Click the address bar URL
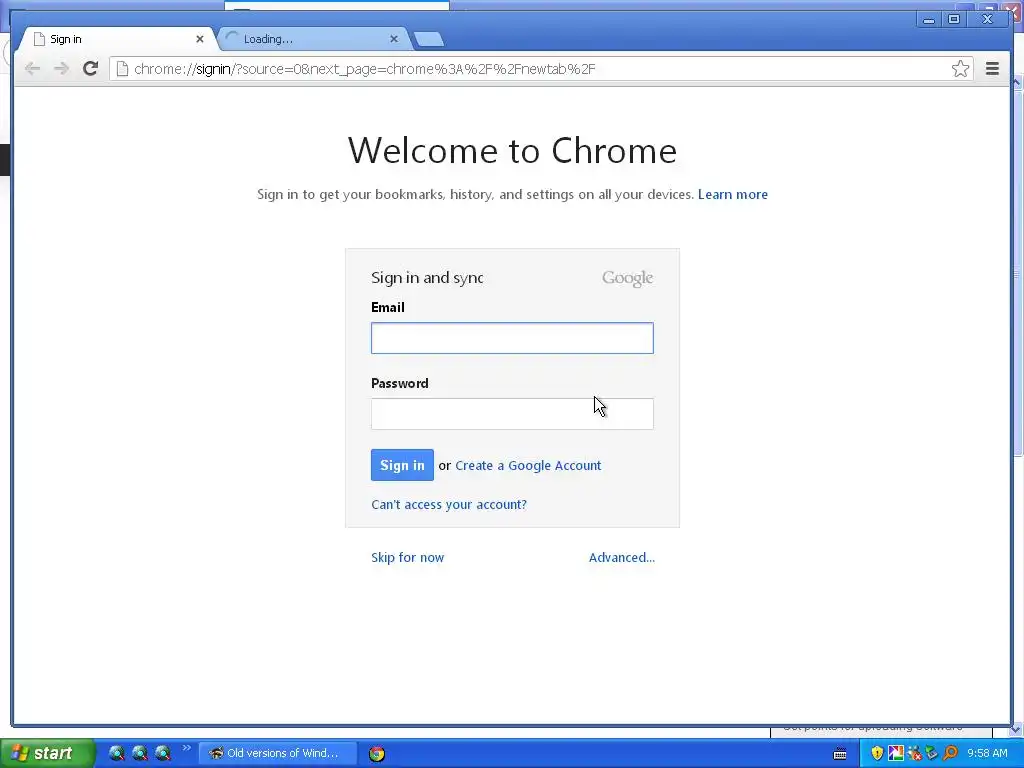The width and height of the screenshot is (1024, 768). pyautogui.click(x=364, y=69)
